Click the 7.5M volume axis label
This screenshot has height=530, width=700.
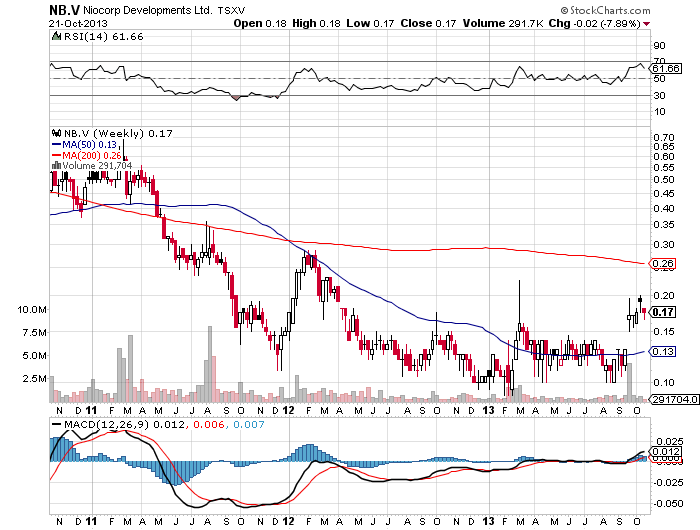click(x=34, y=333)
